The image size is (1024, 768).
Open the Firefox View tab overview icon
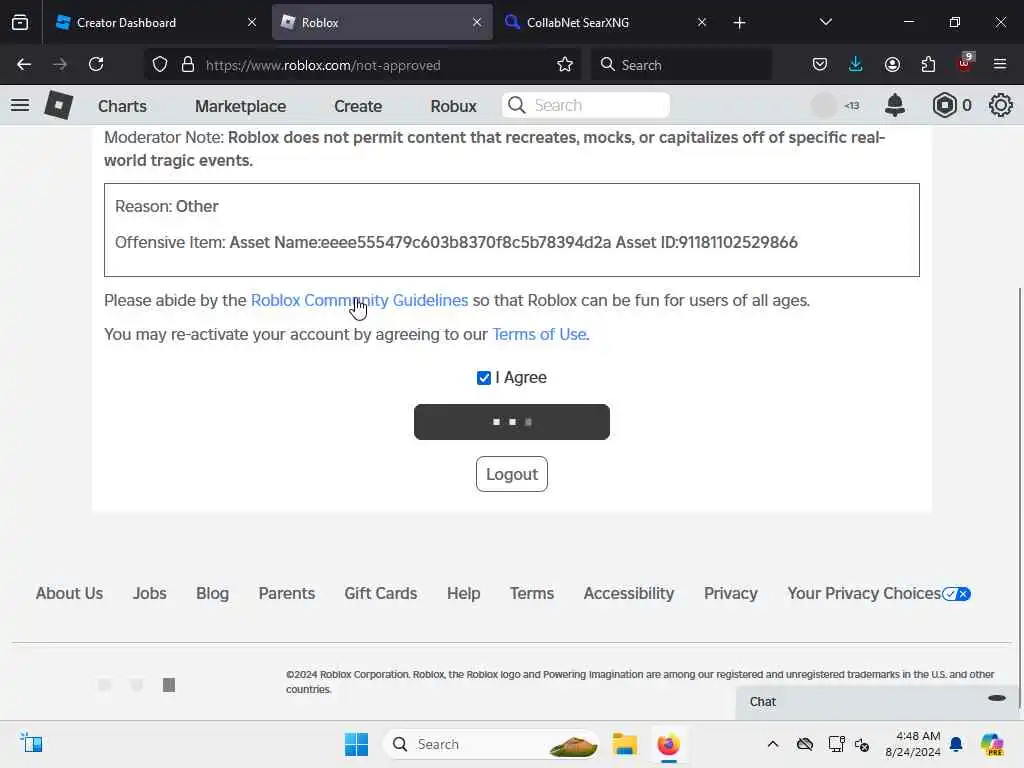click(x=20, y=23)
